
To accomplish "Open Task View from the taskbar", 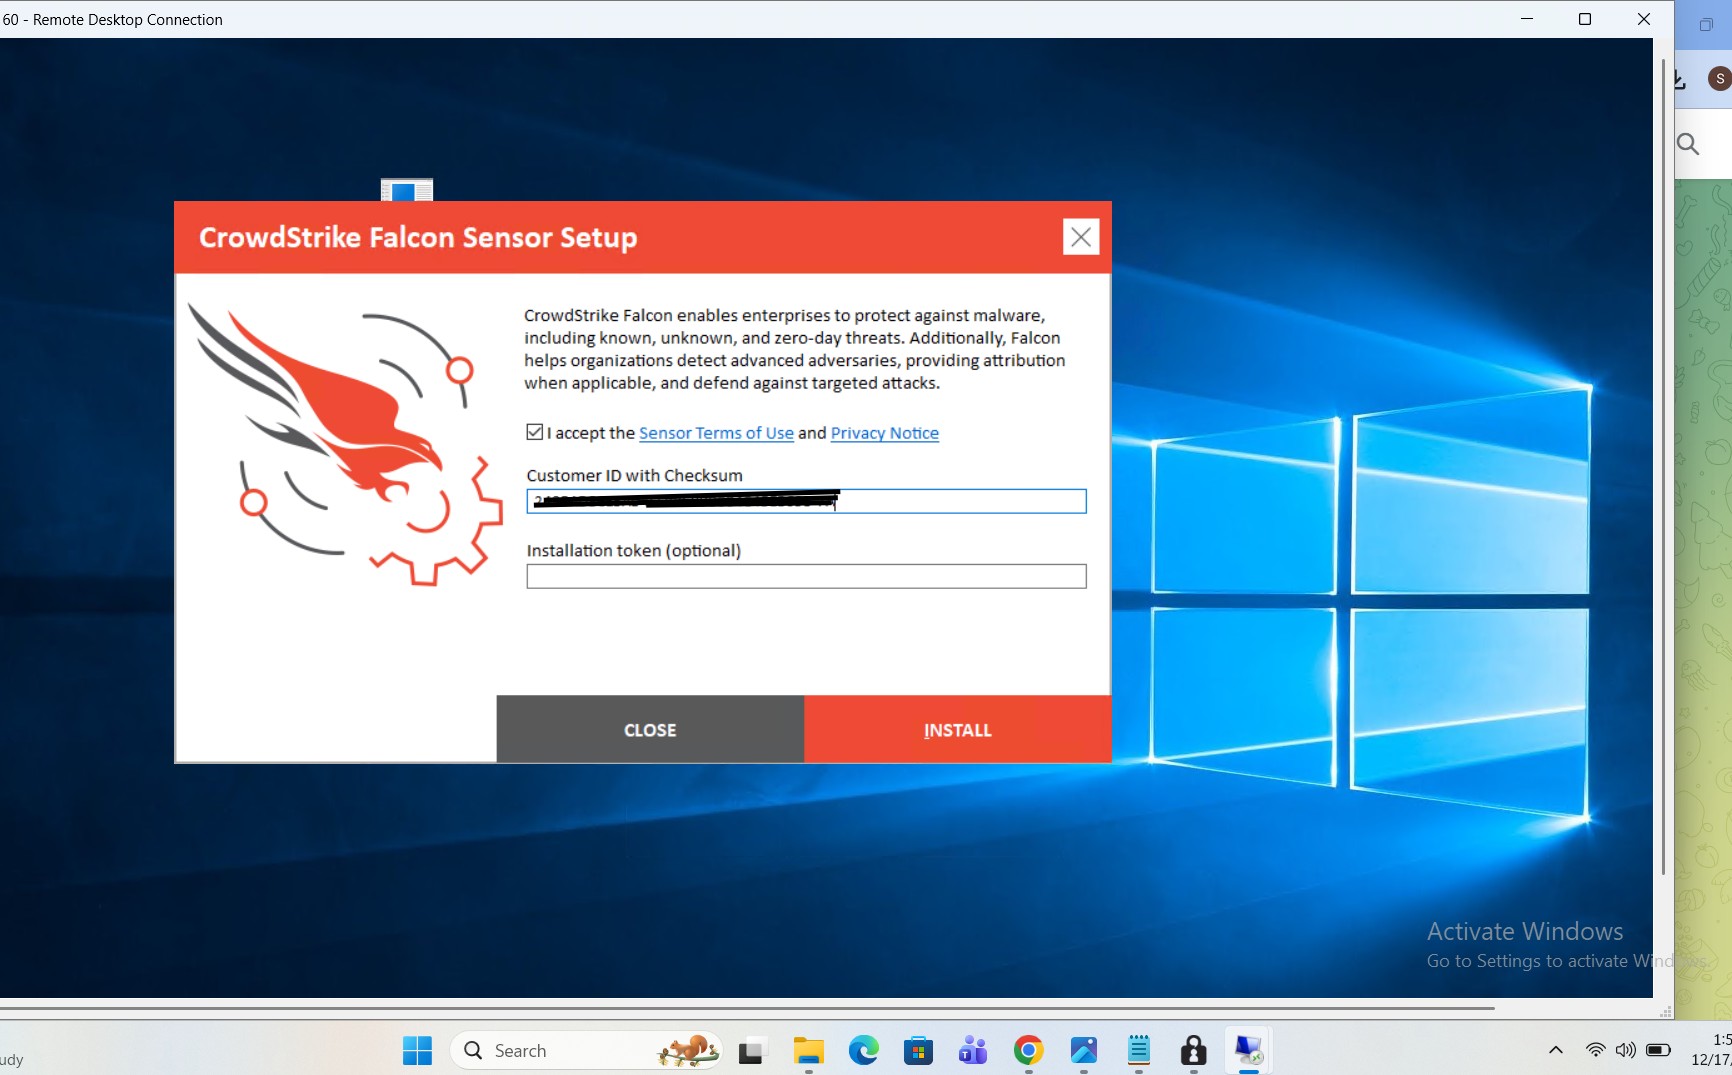I will 751,1051.
